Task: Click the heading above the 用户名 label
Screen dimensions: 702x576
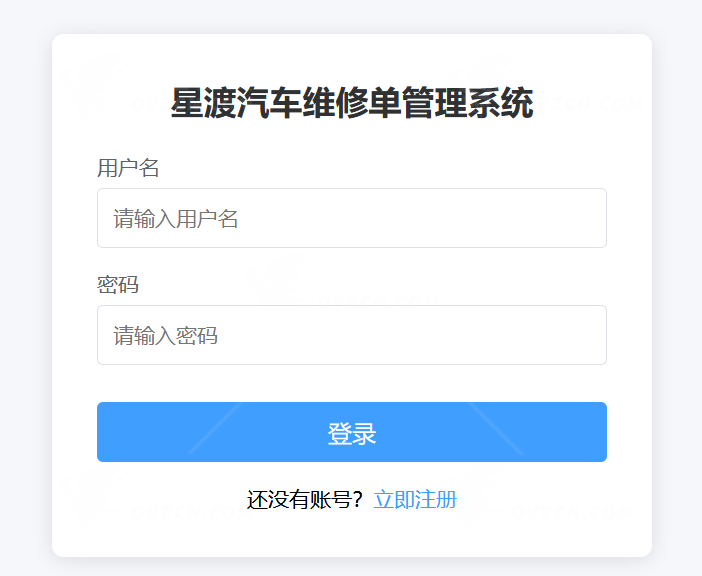Action: (351, 103)
